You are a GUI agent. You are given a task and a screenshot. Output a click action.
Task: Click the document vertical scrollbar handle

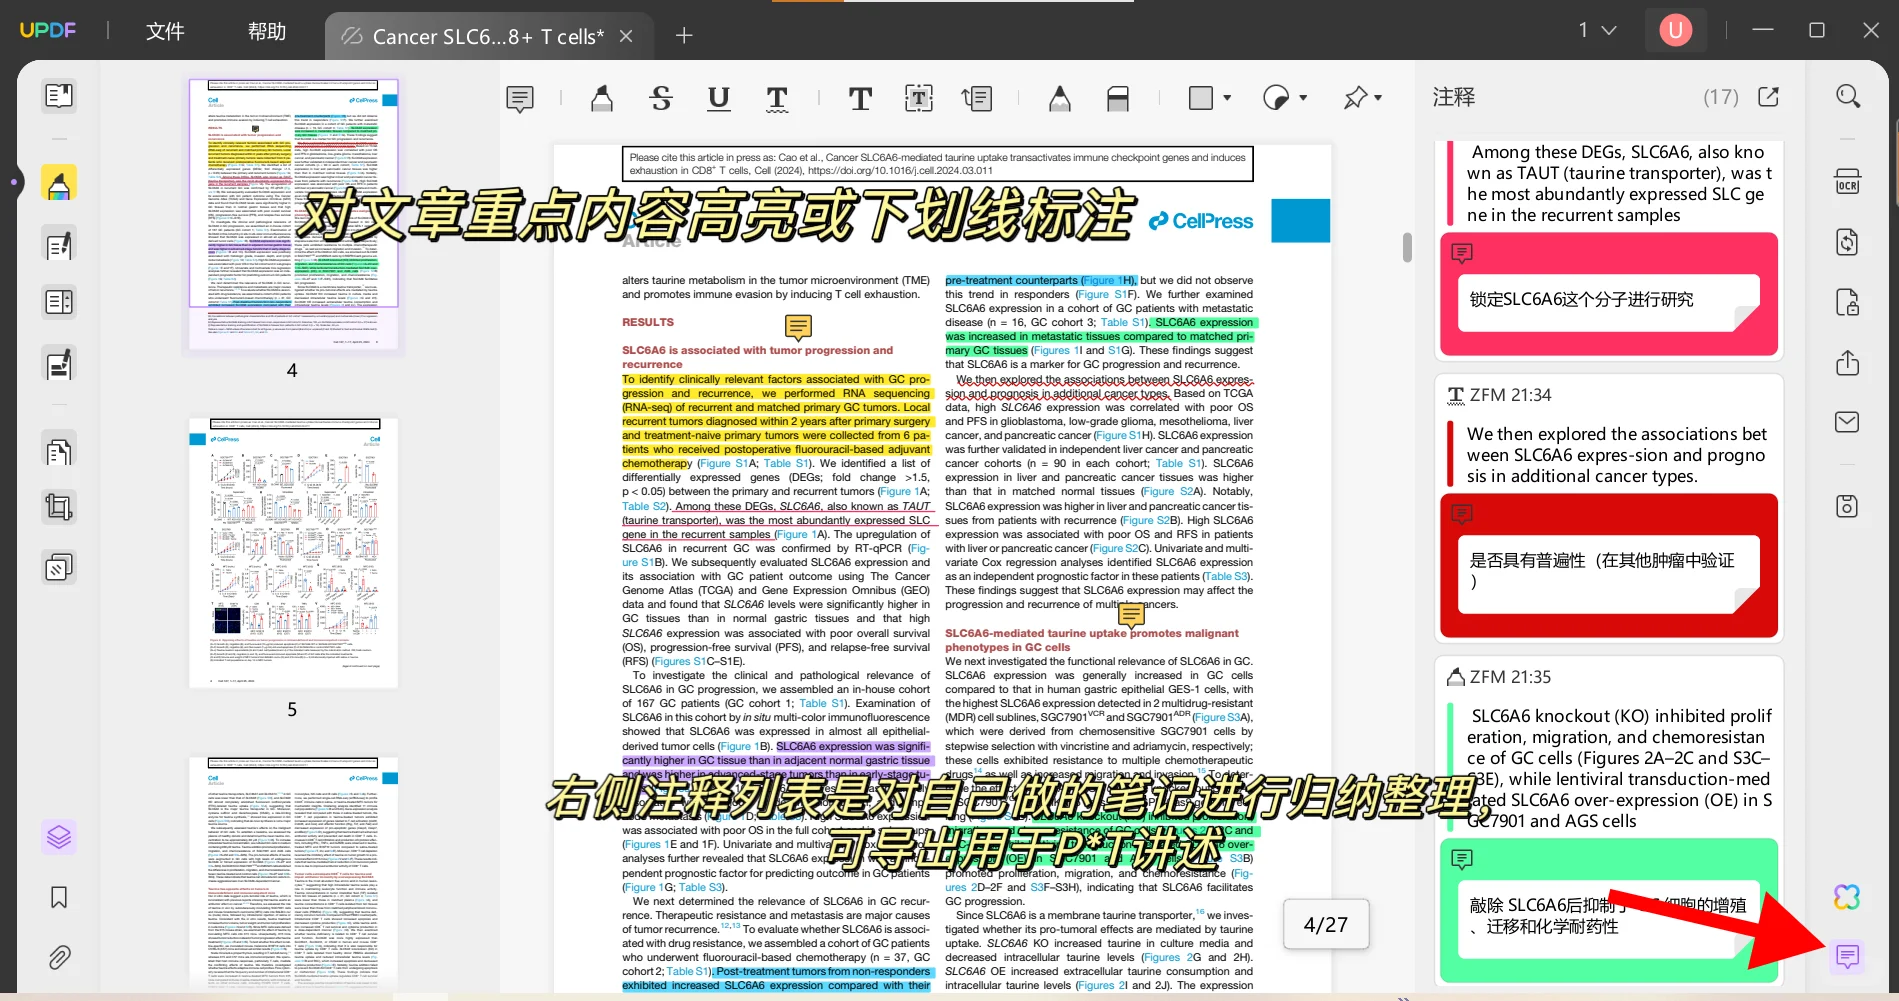point(1407,247)
